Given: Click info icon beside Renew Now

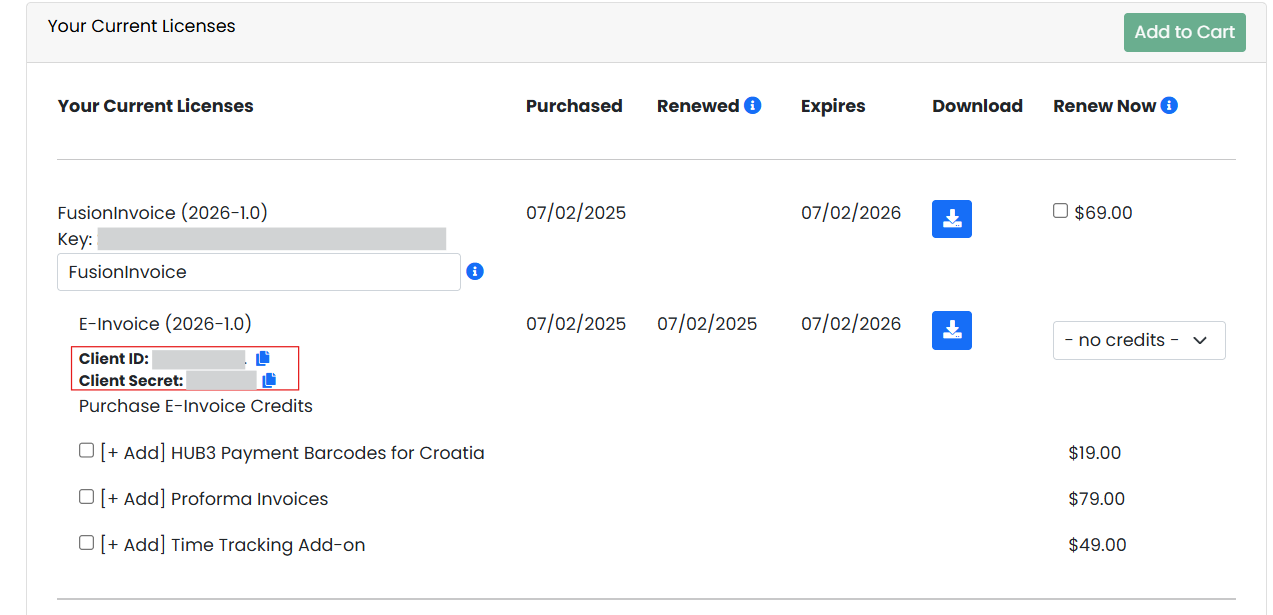Looking at the screenshot, I should point(1169,105).
